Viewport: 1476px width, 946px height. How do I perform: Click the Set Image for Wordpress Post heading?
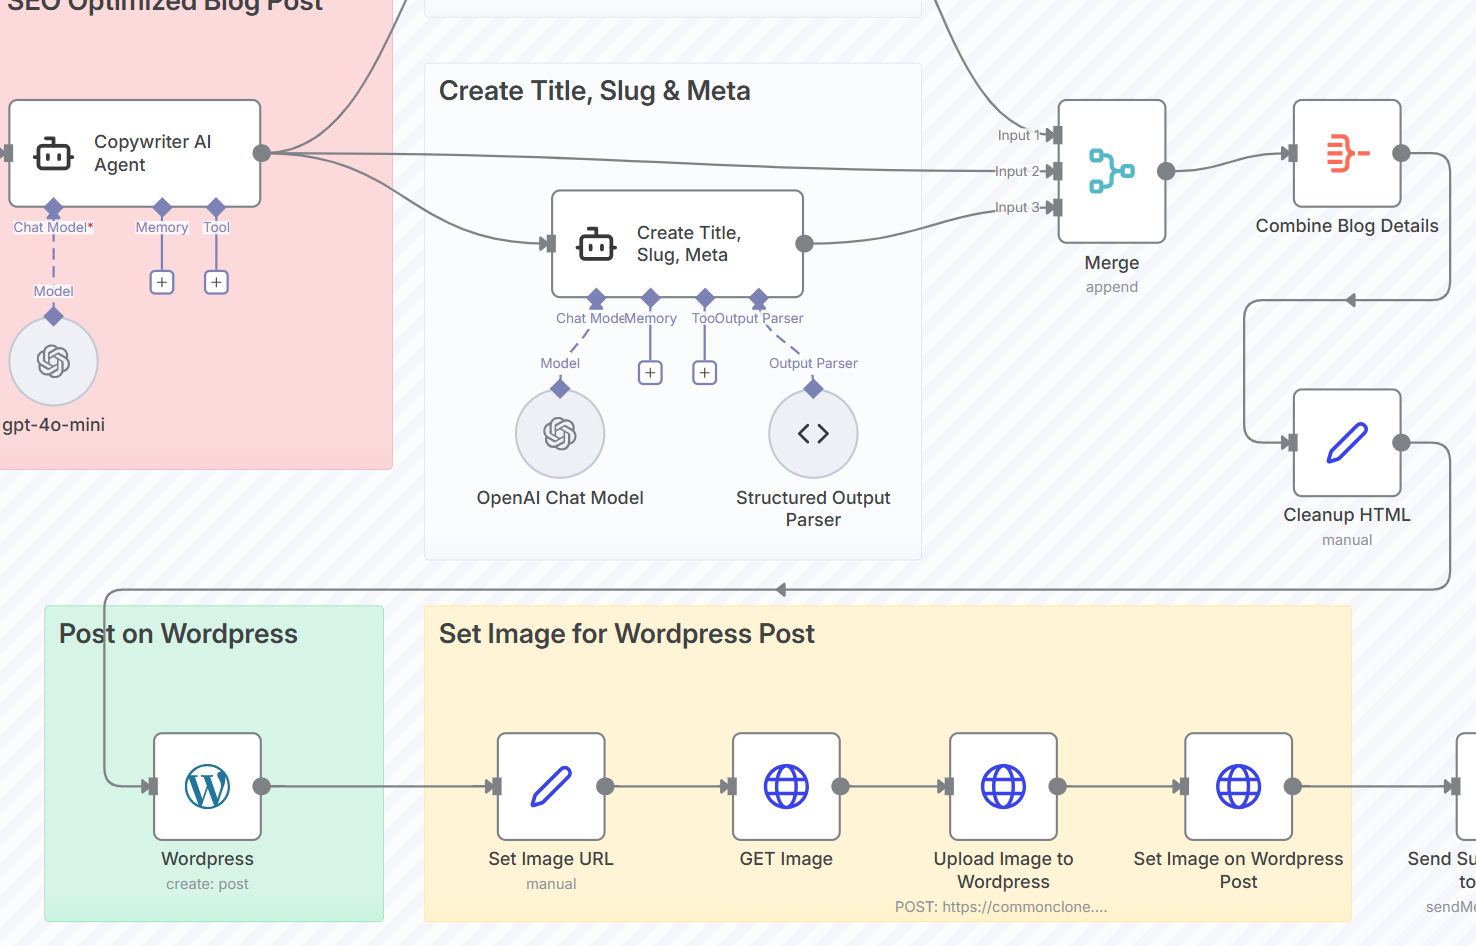pos(626,634)
